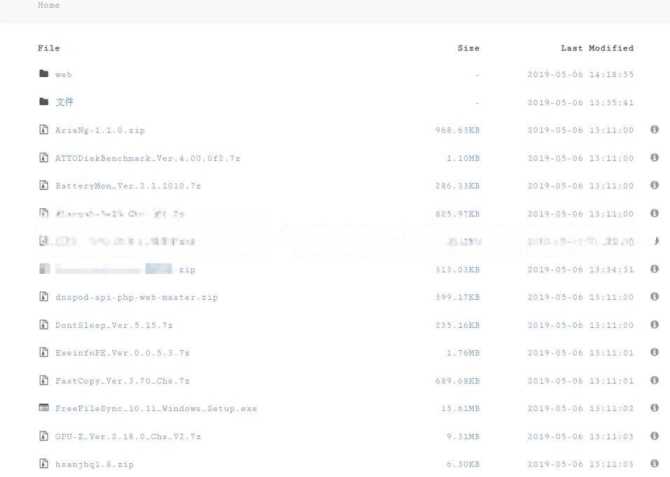
Task: Click the web folder icon
Action: 44,74
